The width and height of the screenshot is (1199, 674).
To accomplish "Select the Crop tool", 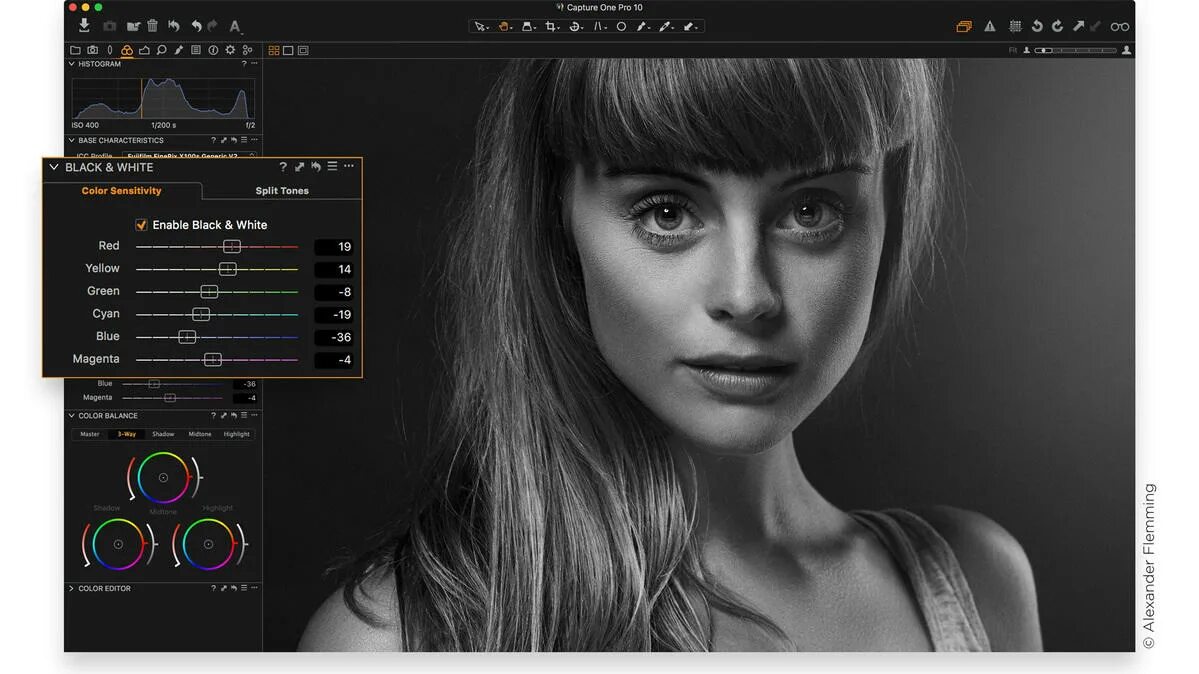I will [551, 26].
